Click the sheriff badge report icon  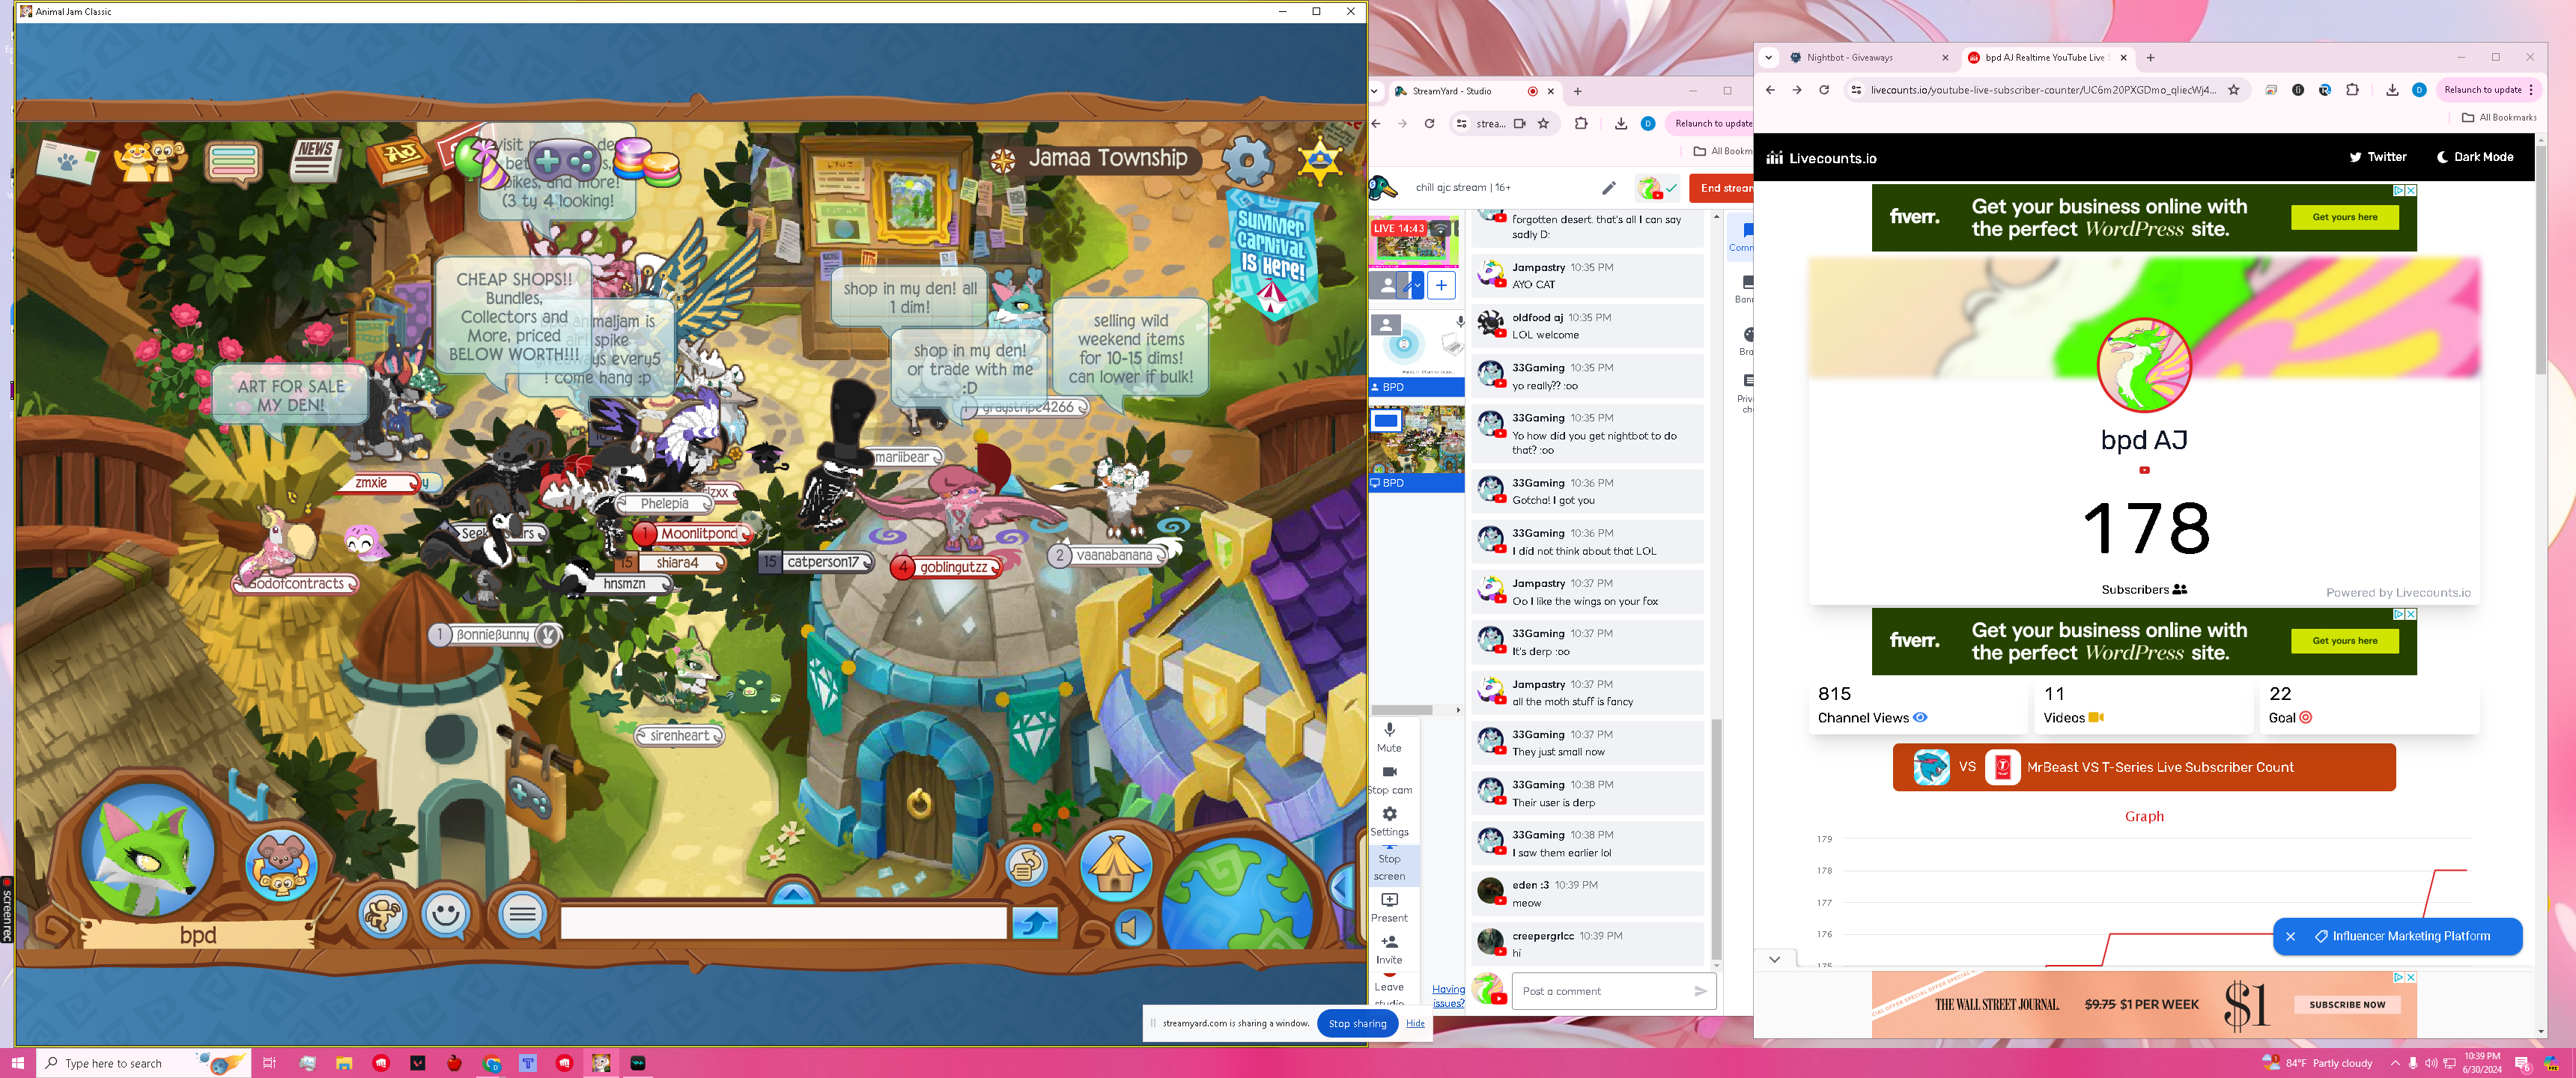[1320, 160]
